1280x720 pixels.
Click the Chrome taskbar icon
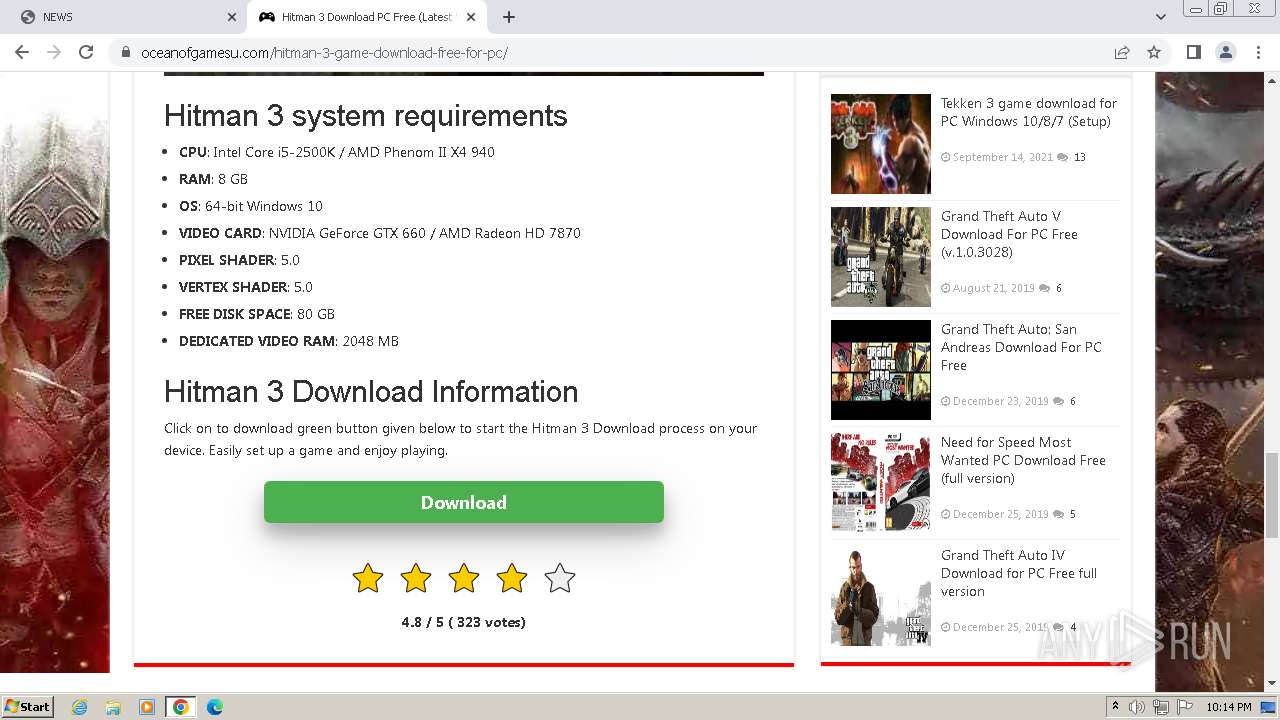181,707
